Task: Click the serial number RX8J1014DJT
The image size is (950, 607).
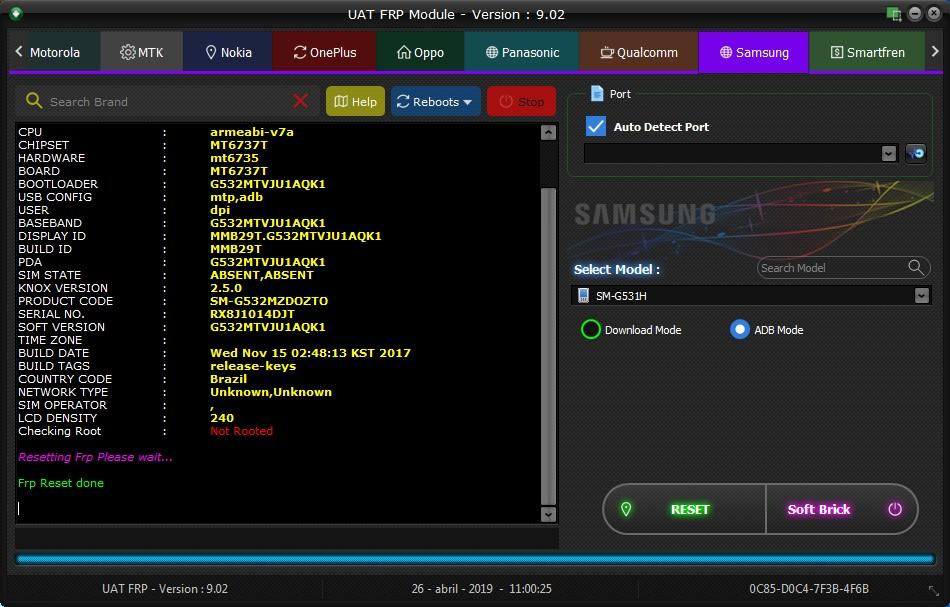Action: point(252,314)
